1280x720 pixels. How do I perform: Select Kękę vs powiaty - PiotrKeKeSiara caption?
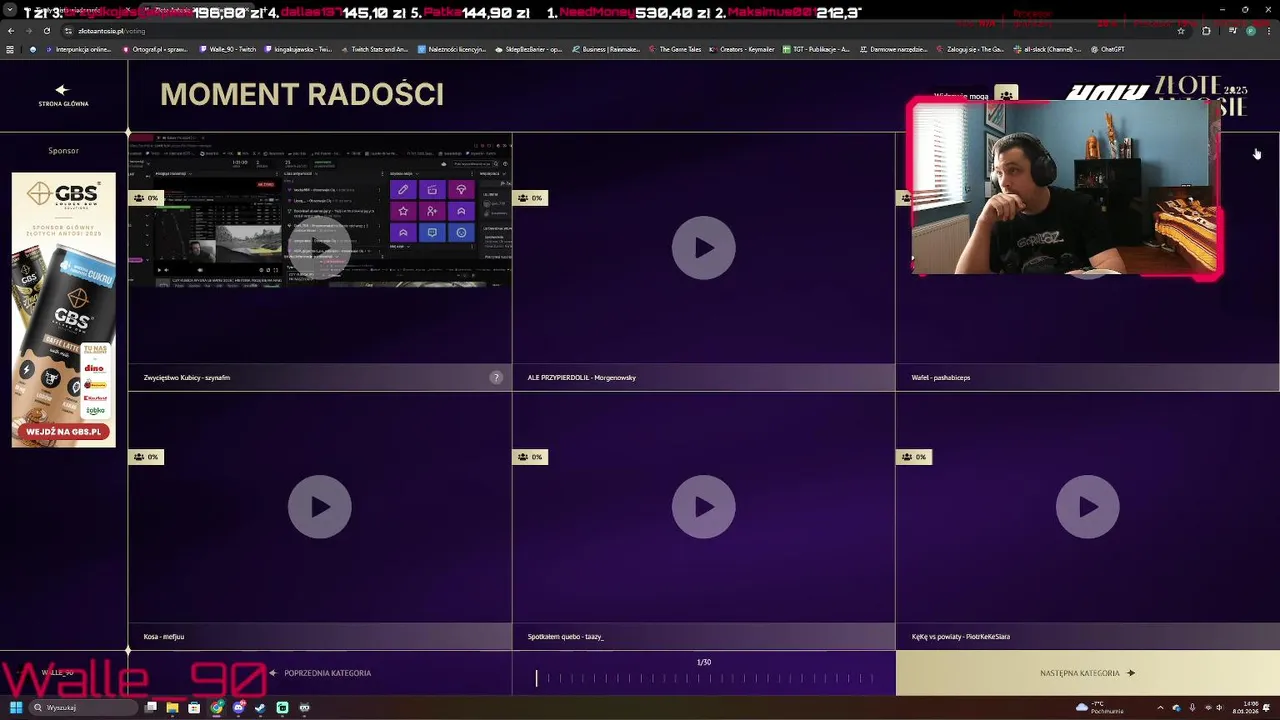coord(960,637)
